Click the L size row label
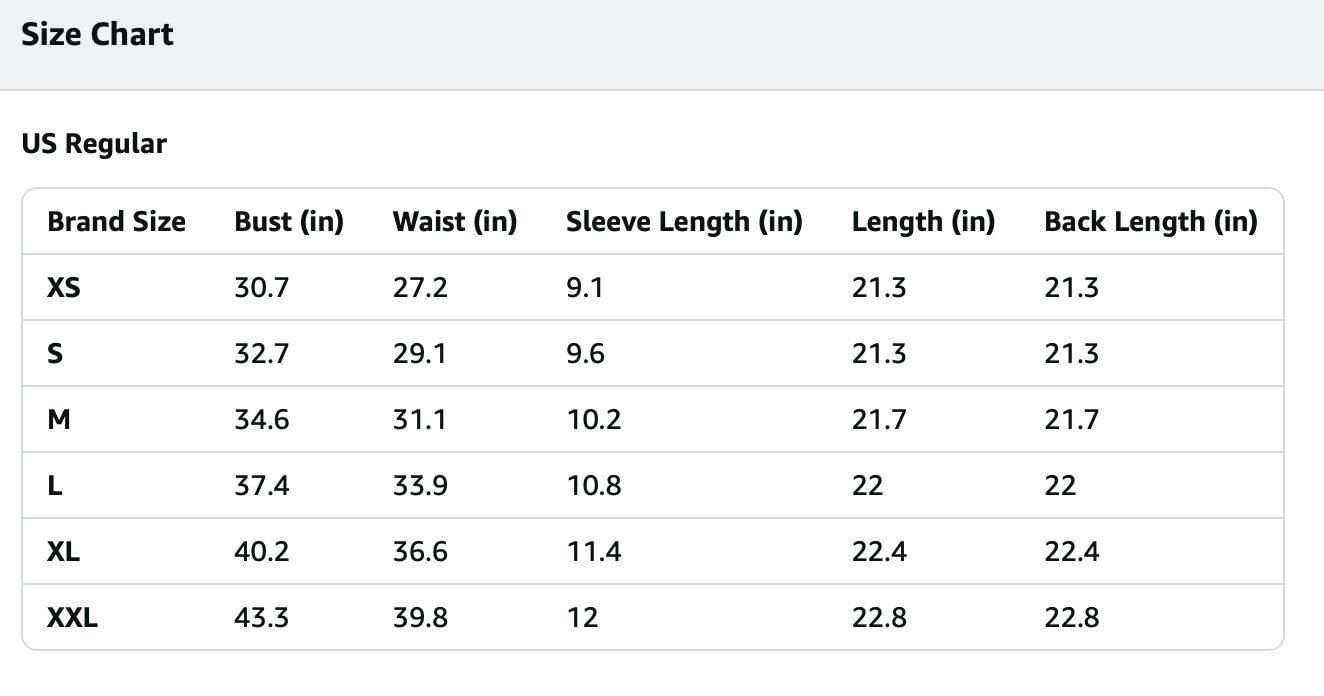This screenshot has width=1324, height=696. (x=54, y=486)
